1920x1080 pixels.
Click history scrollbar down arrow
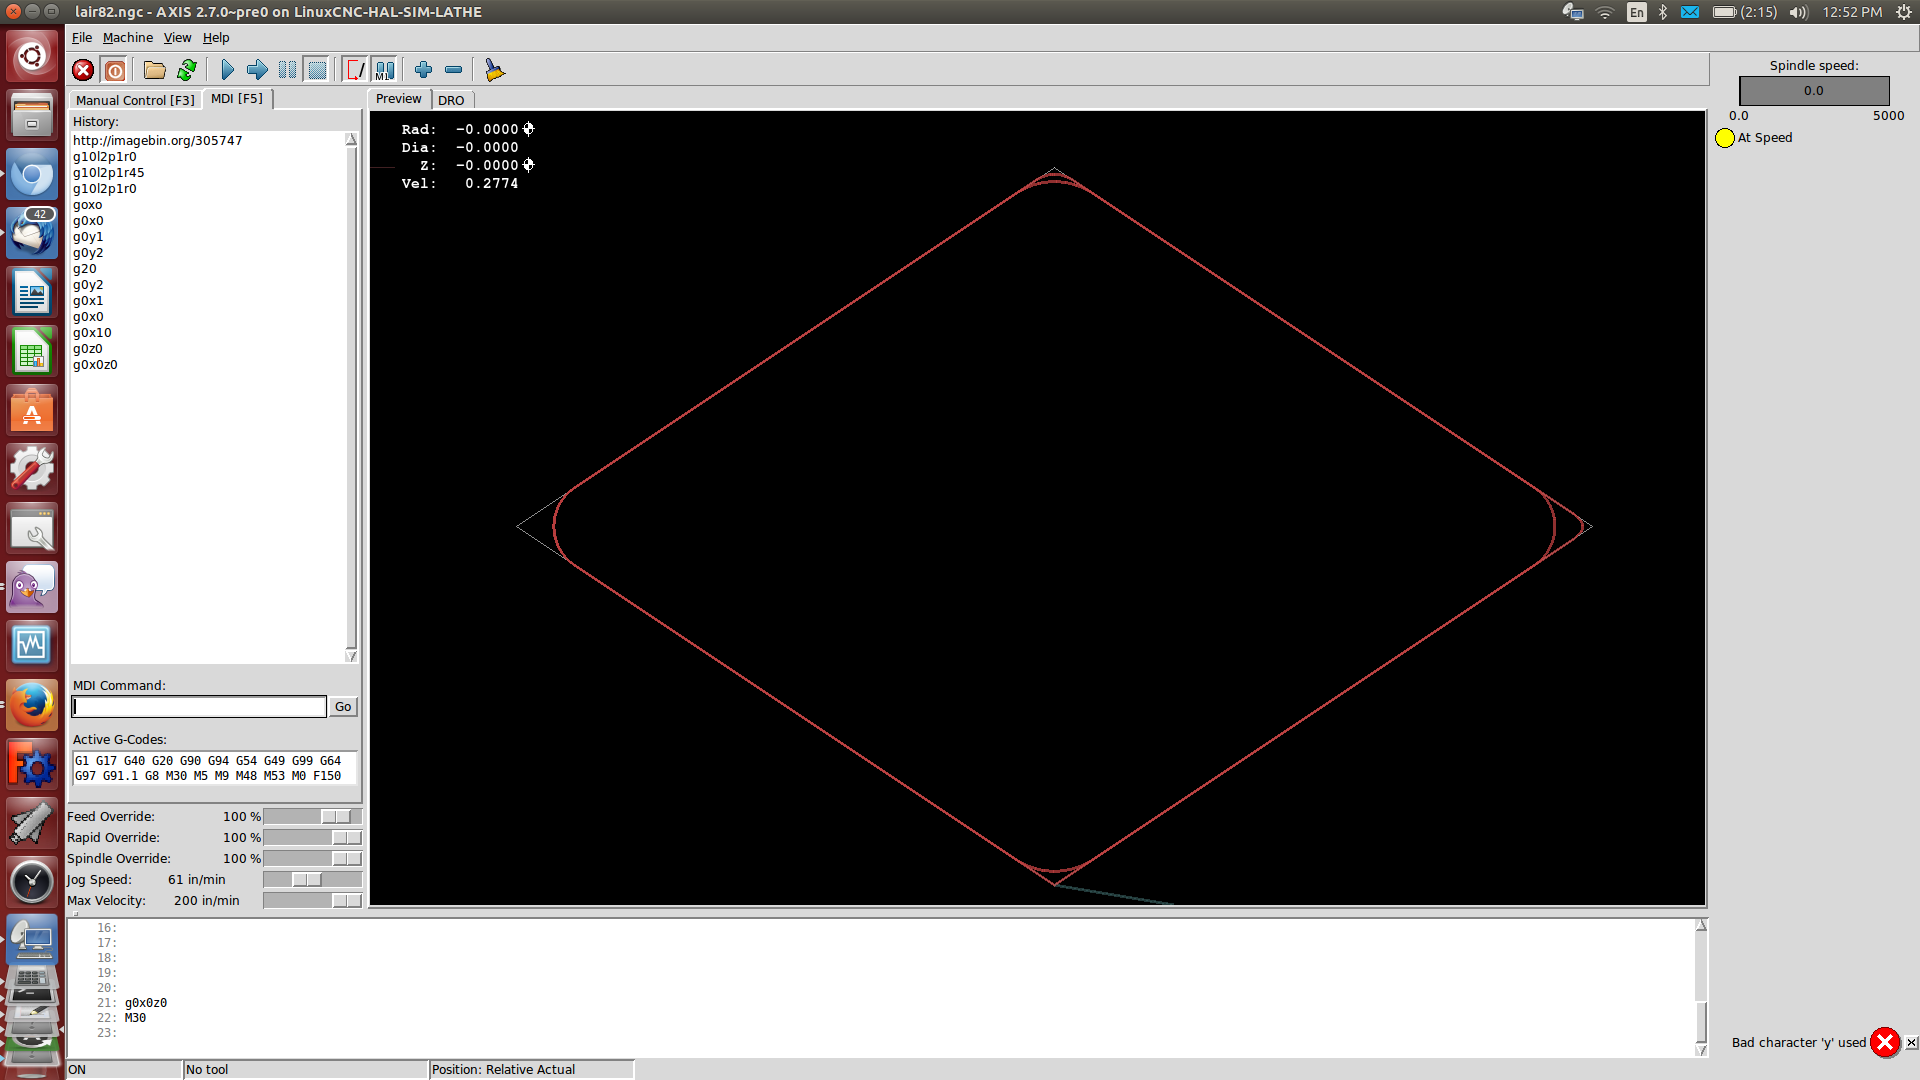(351, 656)
